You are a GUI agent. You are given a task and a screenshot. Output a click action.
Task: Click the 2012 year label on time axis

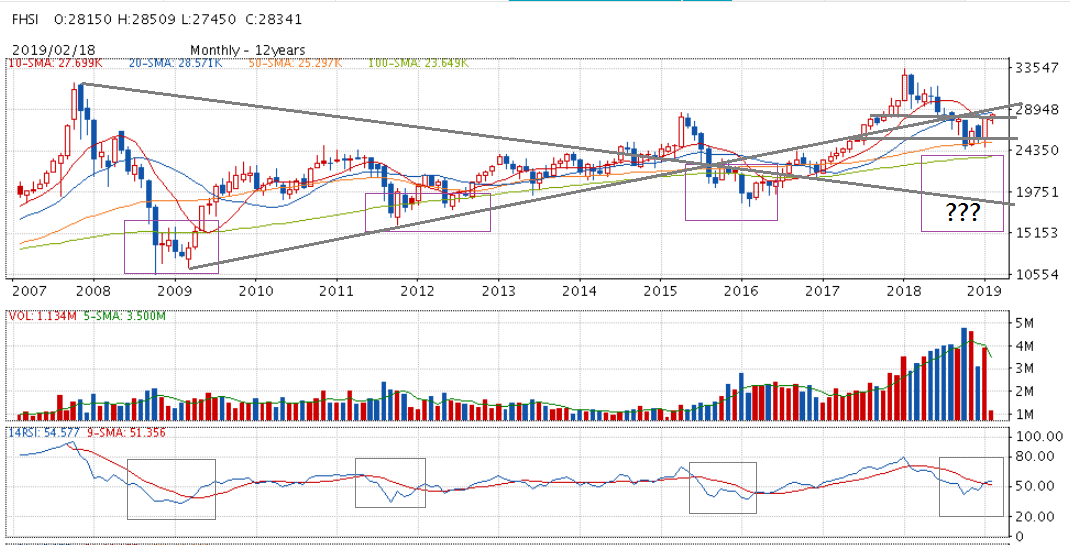click(417, 291)
